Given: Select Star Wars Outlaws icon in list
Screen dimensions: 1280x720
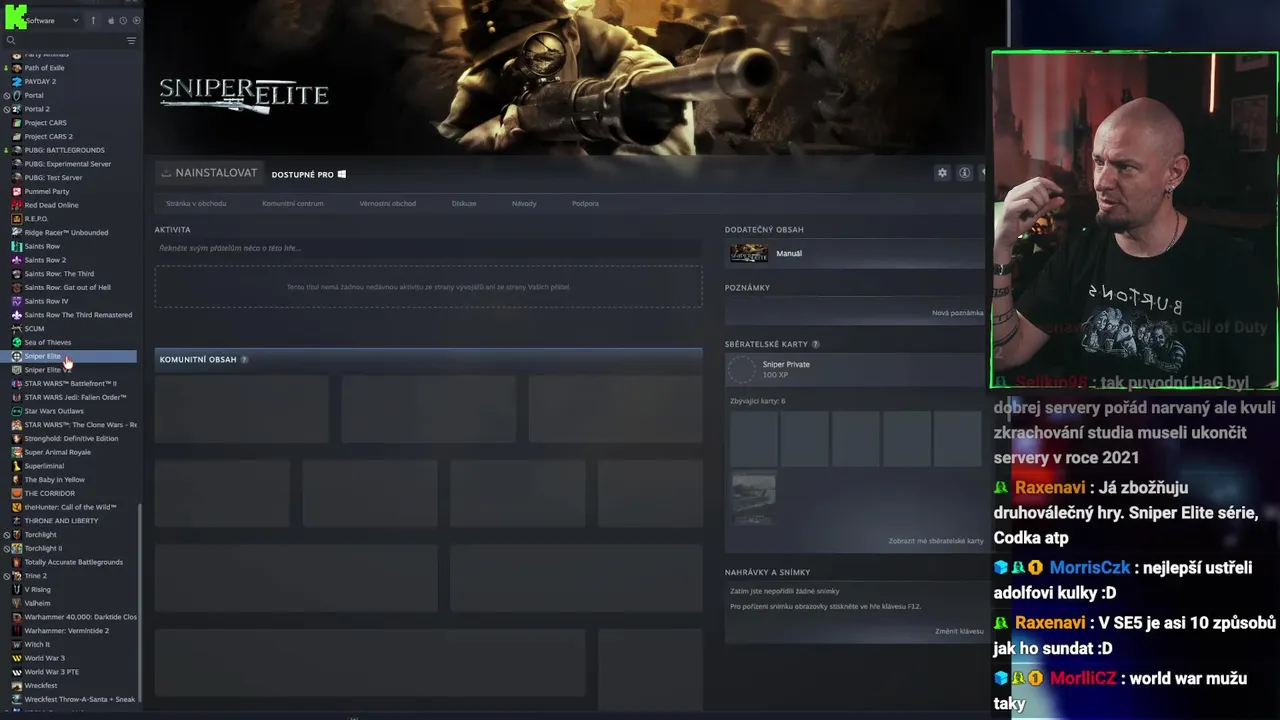Looking at the screenshot, I should pos(16,411).
